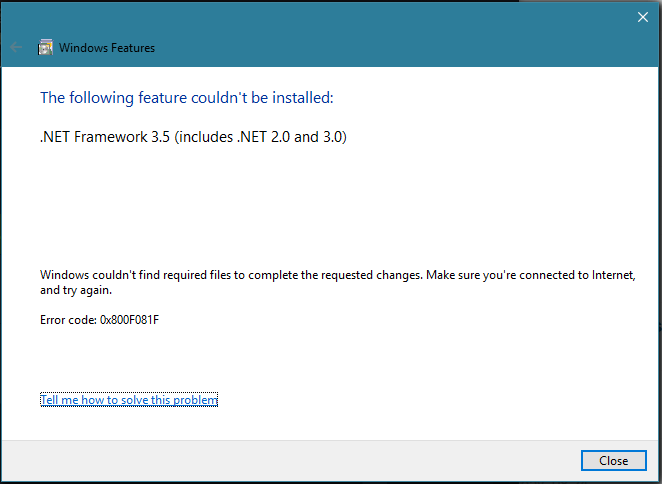Click the 'Windows couldn't find required files' message
The width and height of the screenshot is (662, 484).
[338, 282]
